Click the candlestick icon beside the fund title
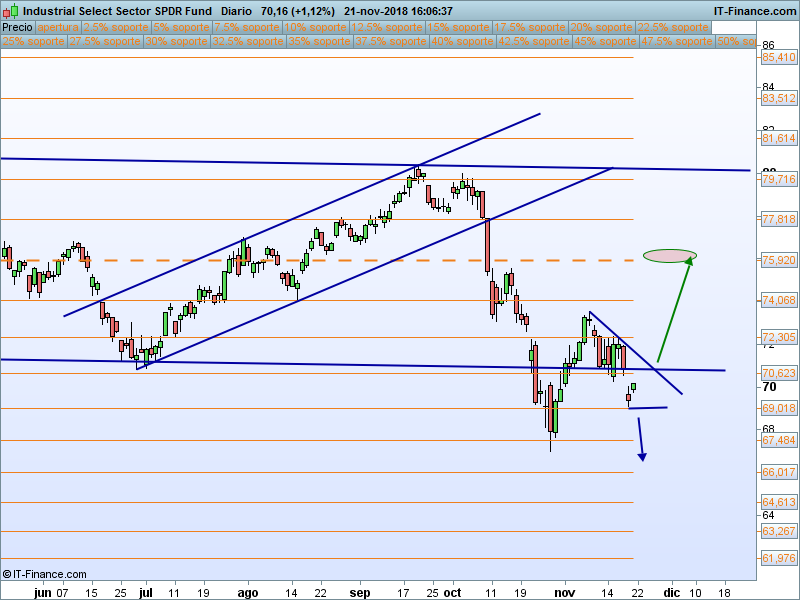800x600 pixels. (x=10, y=11)
